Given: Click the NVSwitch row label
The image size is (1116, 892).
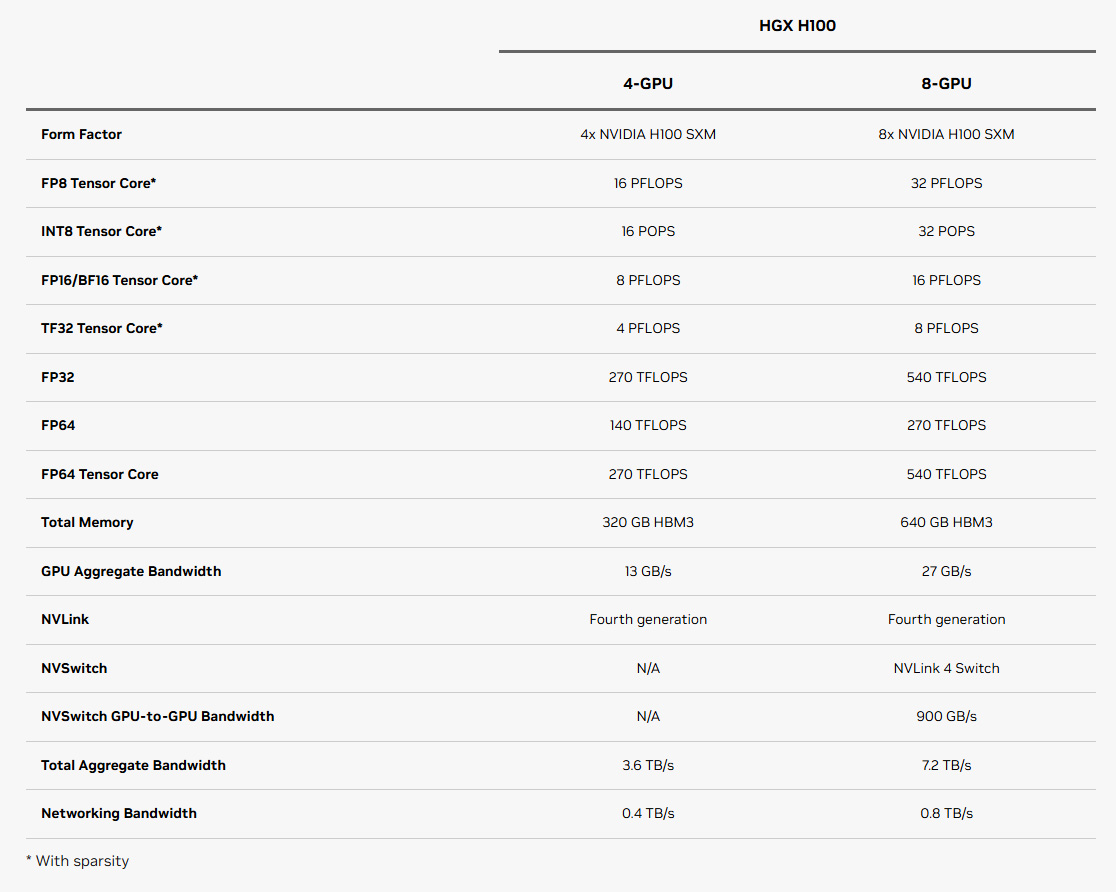Looking at the screenshot, I should pyautogui.click(x=74, y=668).
